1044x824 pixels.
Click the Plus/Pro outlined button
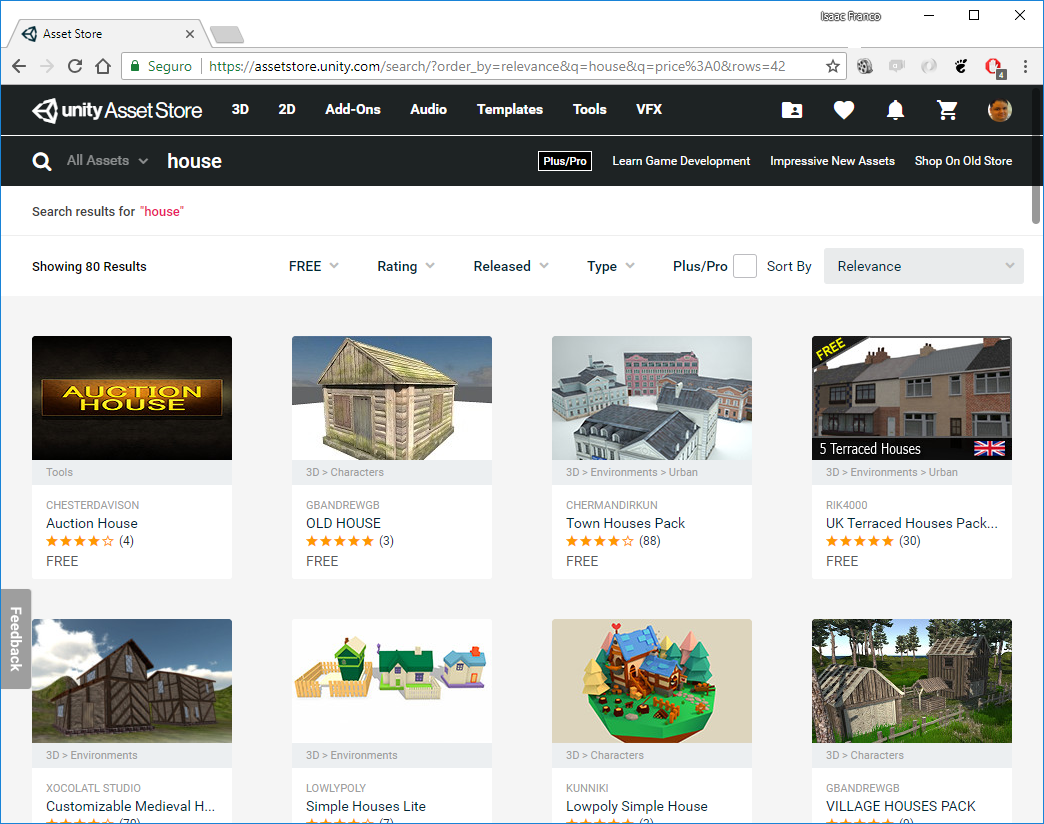tap(565, 161)
